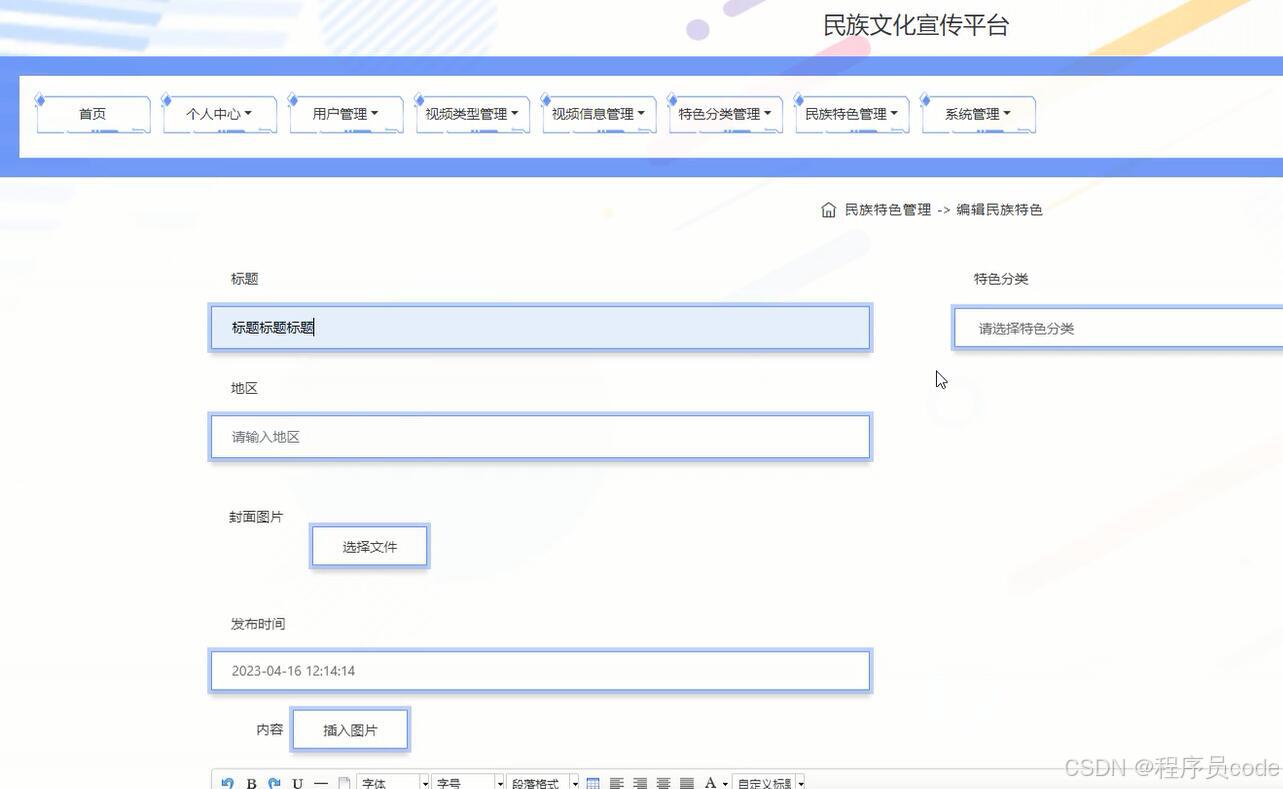Screen dimensions: 1283x789
Task: Click the home breadcrumb icon
Action: [x=828, y=209]
